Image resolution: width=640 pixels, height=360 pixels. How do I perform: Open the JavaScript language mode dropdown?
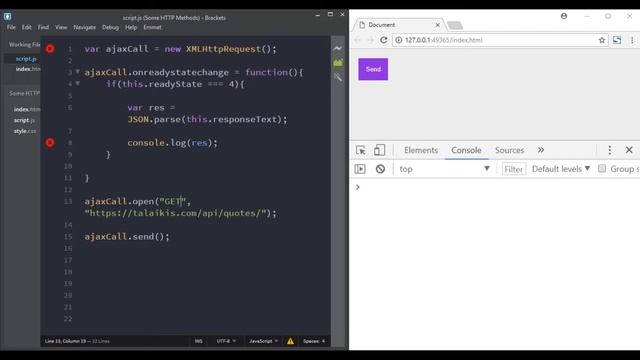pos(264,341)
